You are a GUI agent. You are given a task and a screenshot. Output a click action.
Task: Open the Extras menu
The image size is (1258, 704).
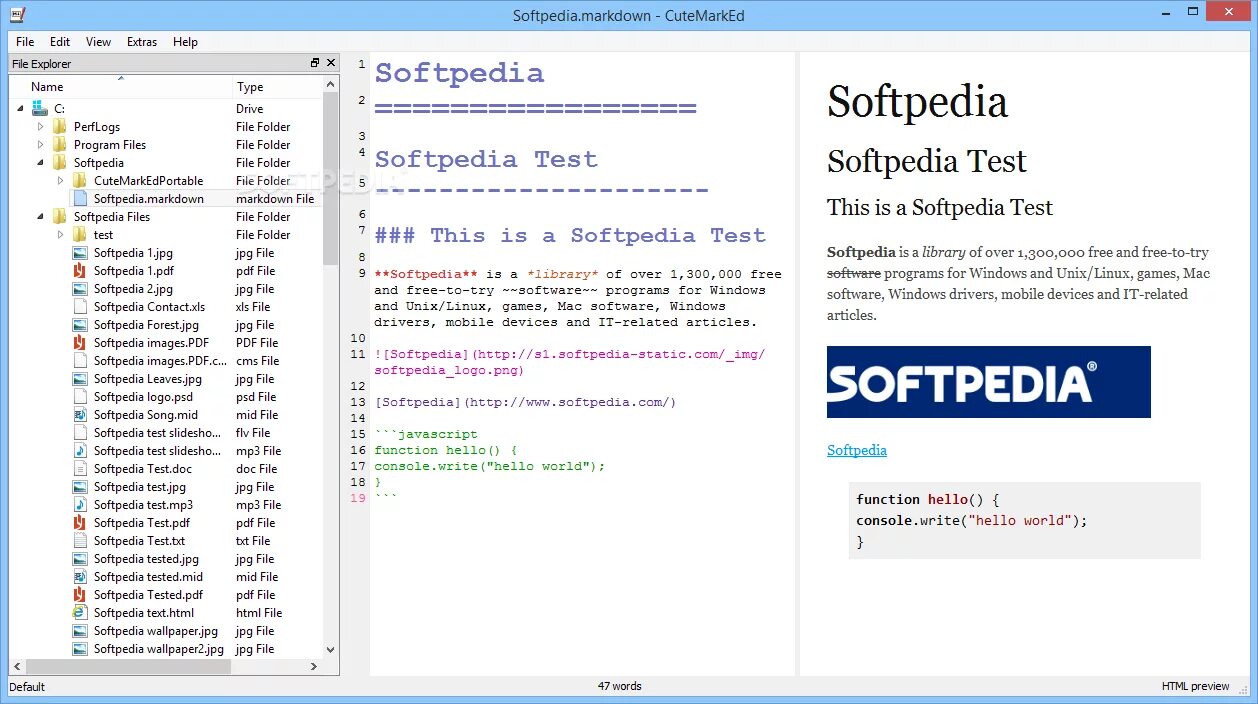[142, 42]
